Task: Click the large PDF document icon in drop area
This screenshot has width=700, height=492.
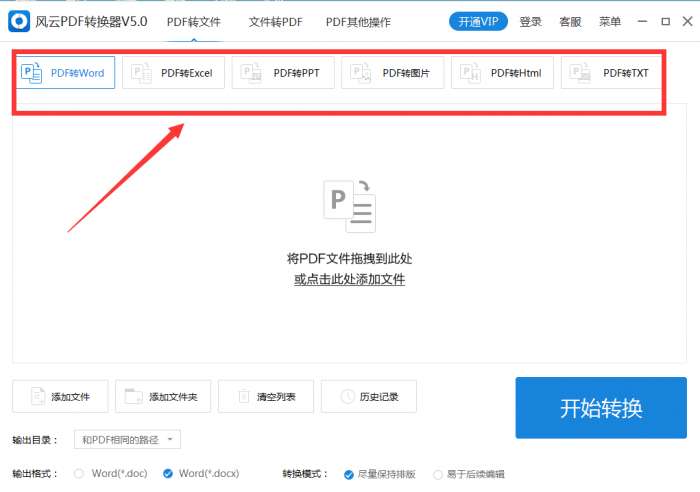Action: [350, 206]
